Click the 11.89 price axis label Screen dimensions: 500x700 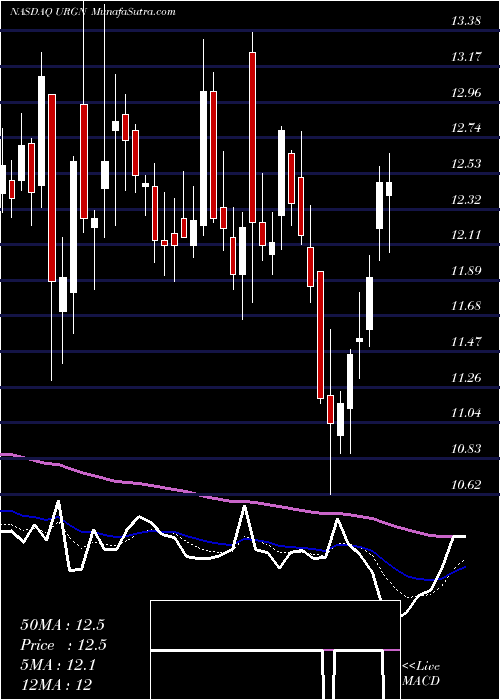coord(467,271)
